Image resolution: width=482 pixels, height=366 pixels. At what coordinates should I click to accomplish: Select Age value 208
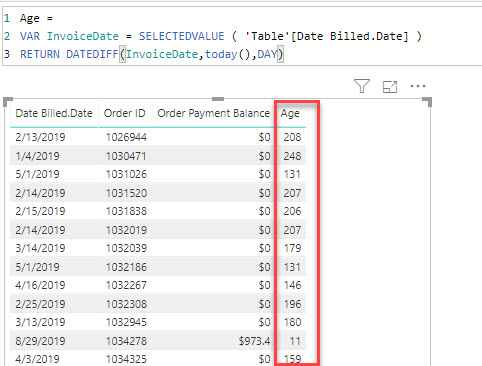292,137
